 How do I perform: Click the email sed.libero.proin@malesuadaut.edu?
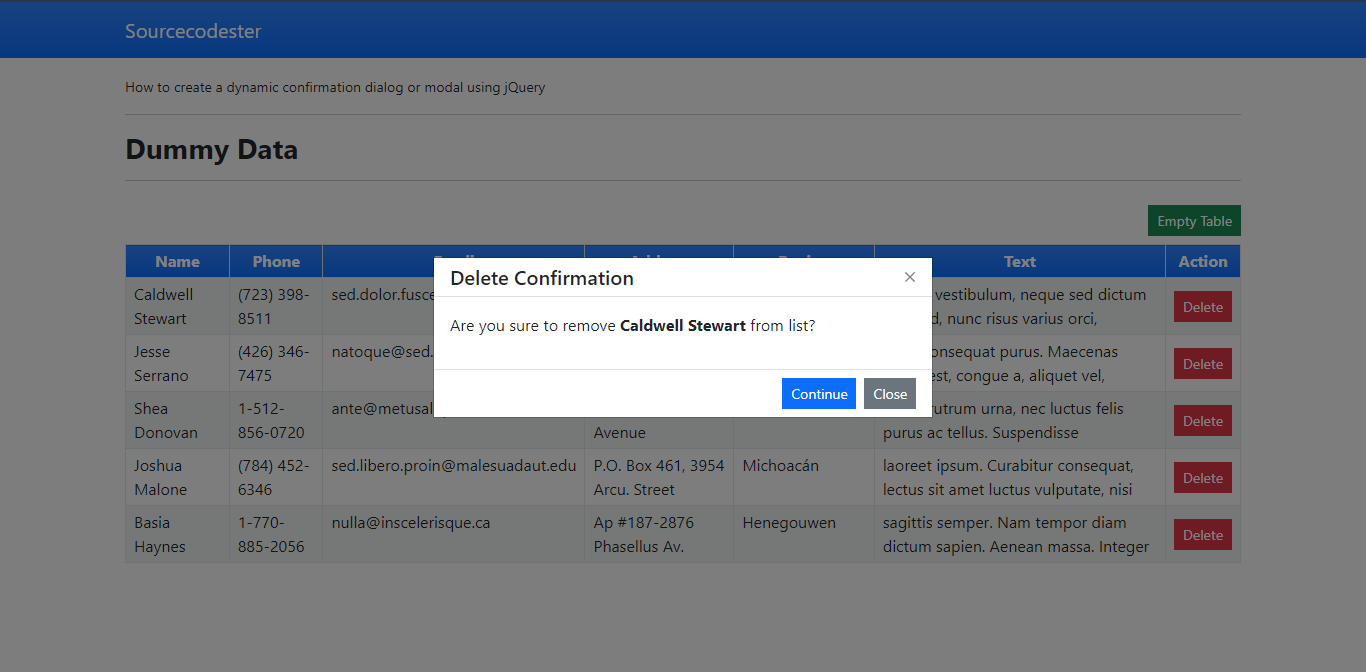coord(454,465)
